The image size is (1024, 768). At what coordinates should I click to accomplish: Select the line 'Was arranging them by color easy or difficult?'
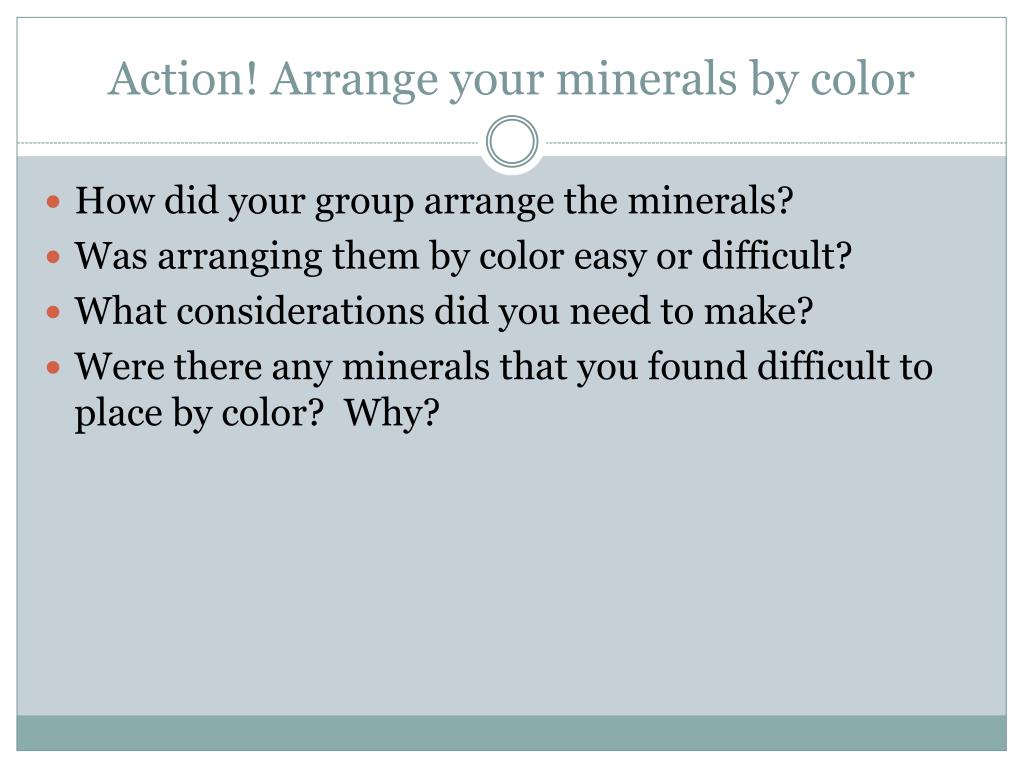[463, 257]
